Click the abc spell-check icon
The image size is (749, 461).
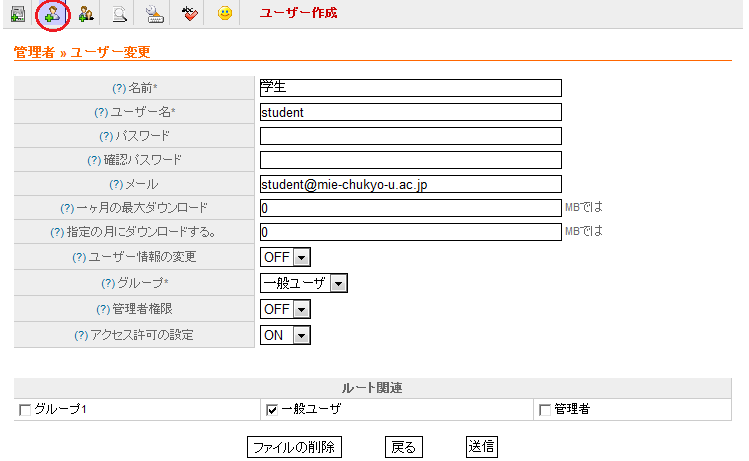tap(189, 14)
